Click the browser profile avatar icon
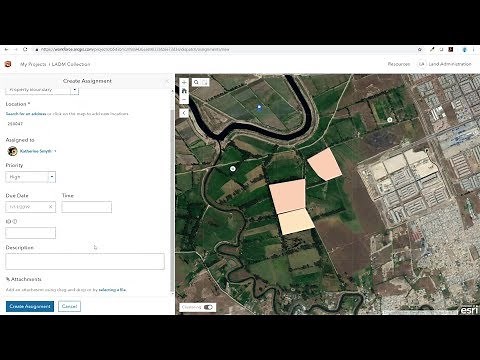 pyautogui.click(x=465, y=49)
